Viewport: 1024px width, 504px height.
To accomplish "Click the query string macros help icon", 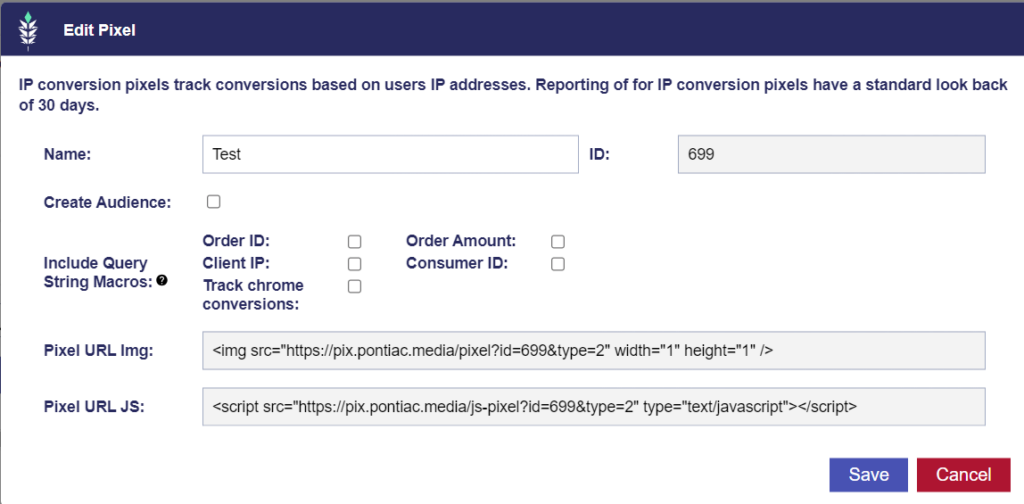I will coord(161,281).
